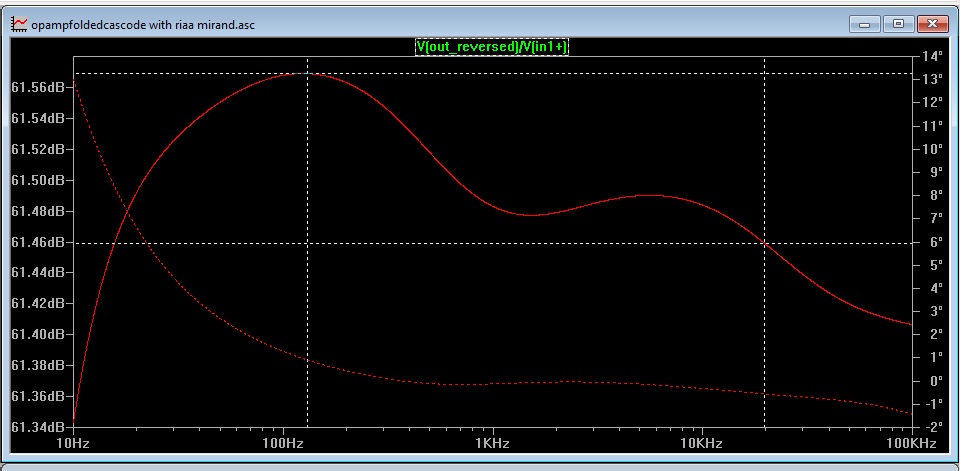Click the 14° phase axis label
This screenshot has width=961, height=471.
pyautogui.click(x=933, y=56)
